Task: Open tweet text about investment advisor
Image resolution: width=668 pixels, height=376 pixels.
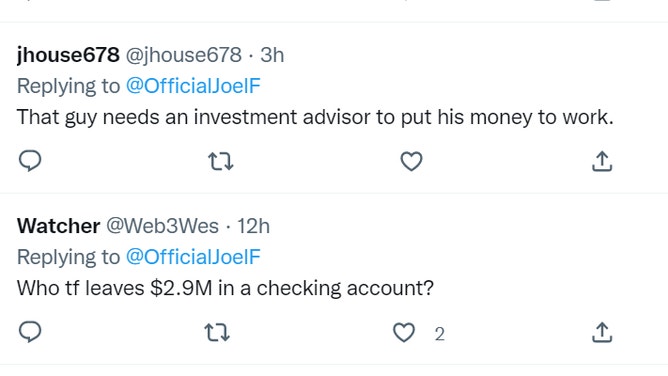Action: [x=315, y=117]
